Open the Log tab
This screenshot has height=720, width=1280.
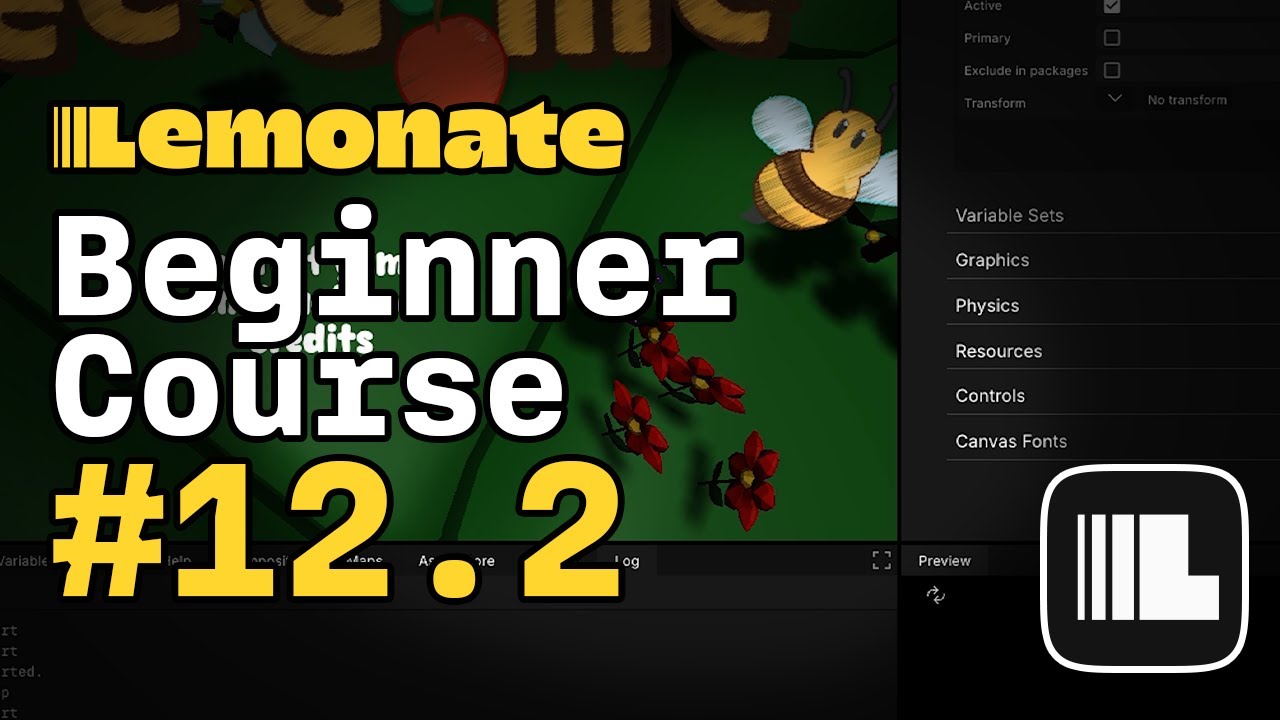[x=627, y=561]
